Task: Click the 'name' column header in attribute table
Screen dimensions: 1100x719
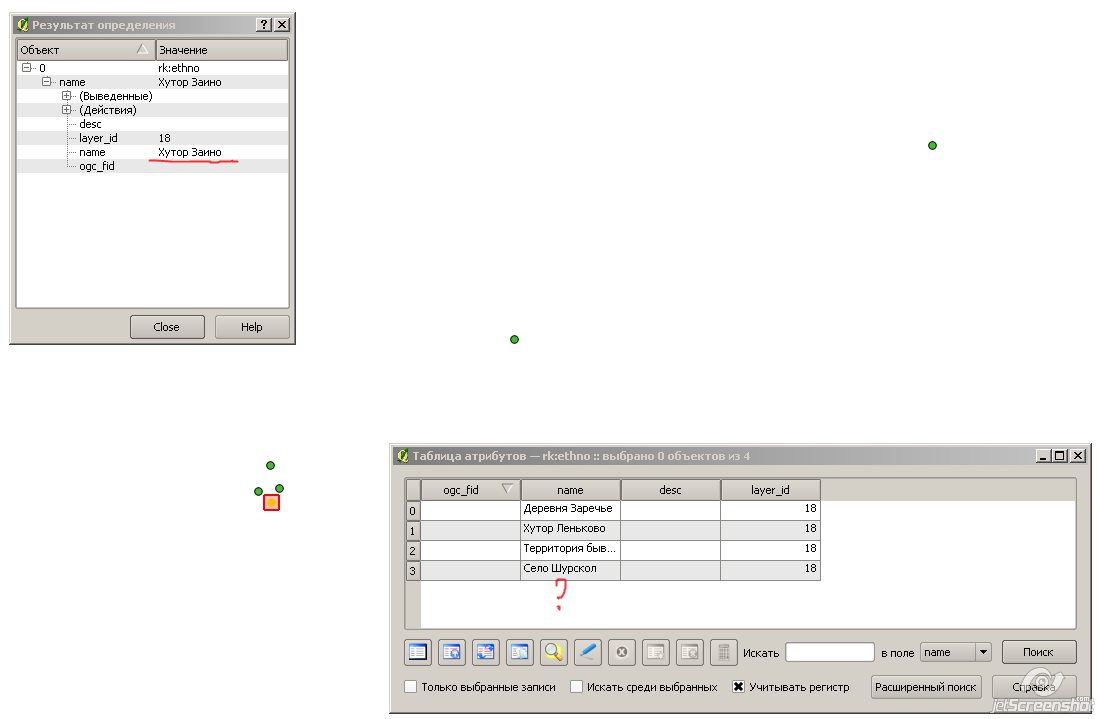Action: 570,490
